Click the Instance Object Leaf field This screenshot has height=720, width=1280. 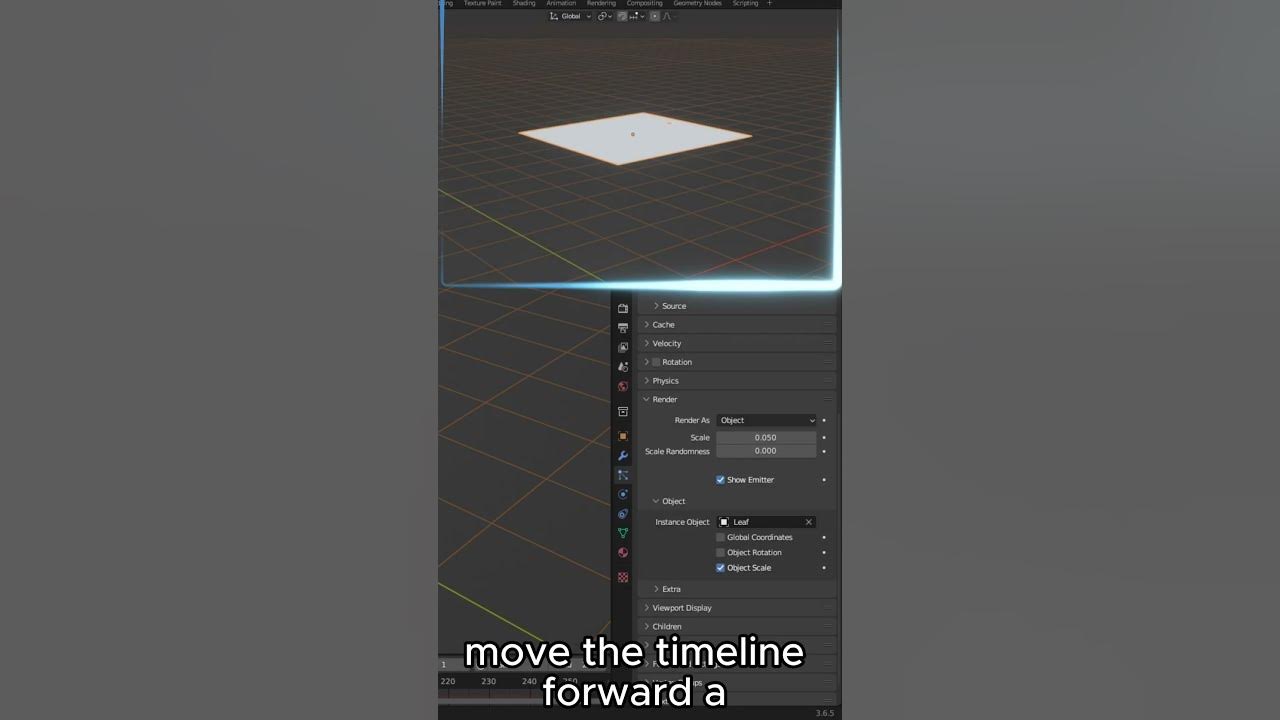(766, 522)
